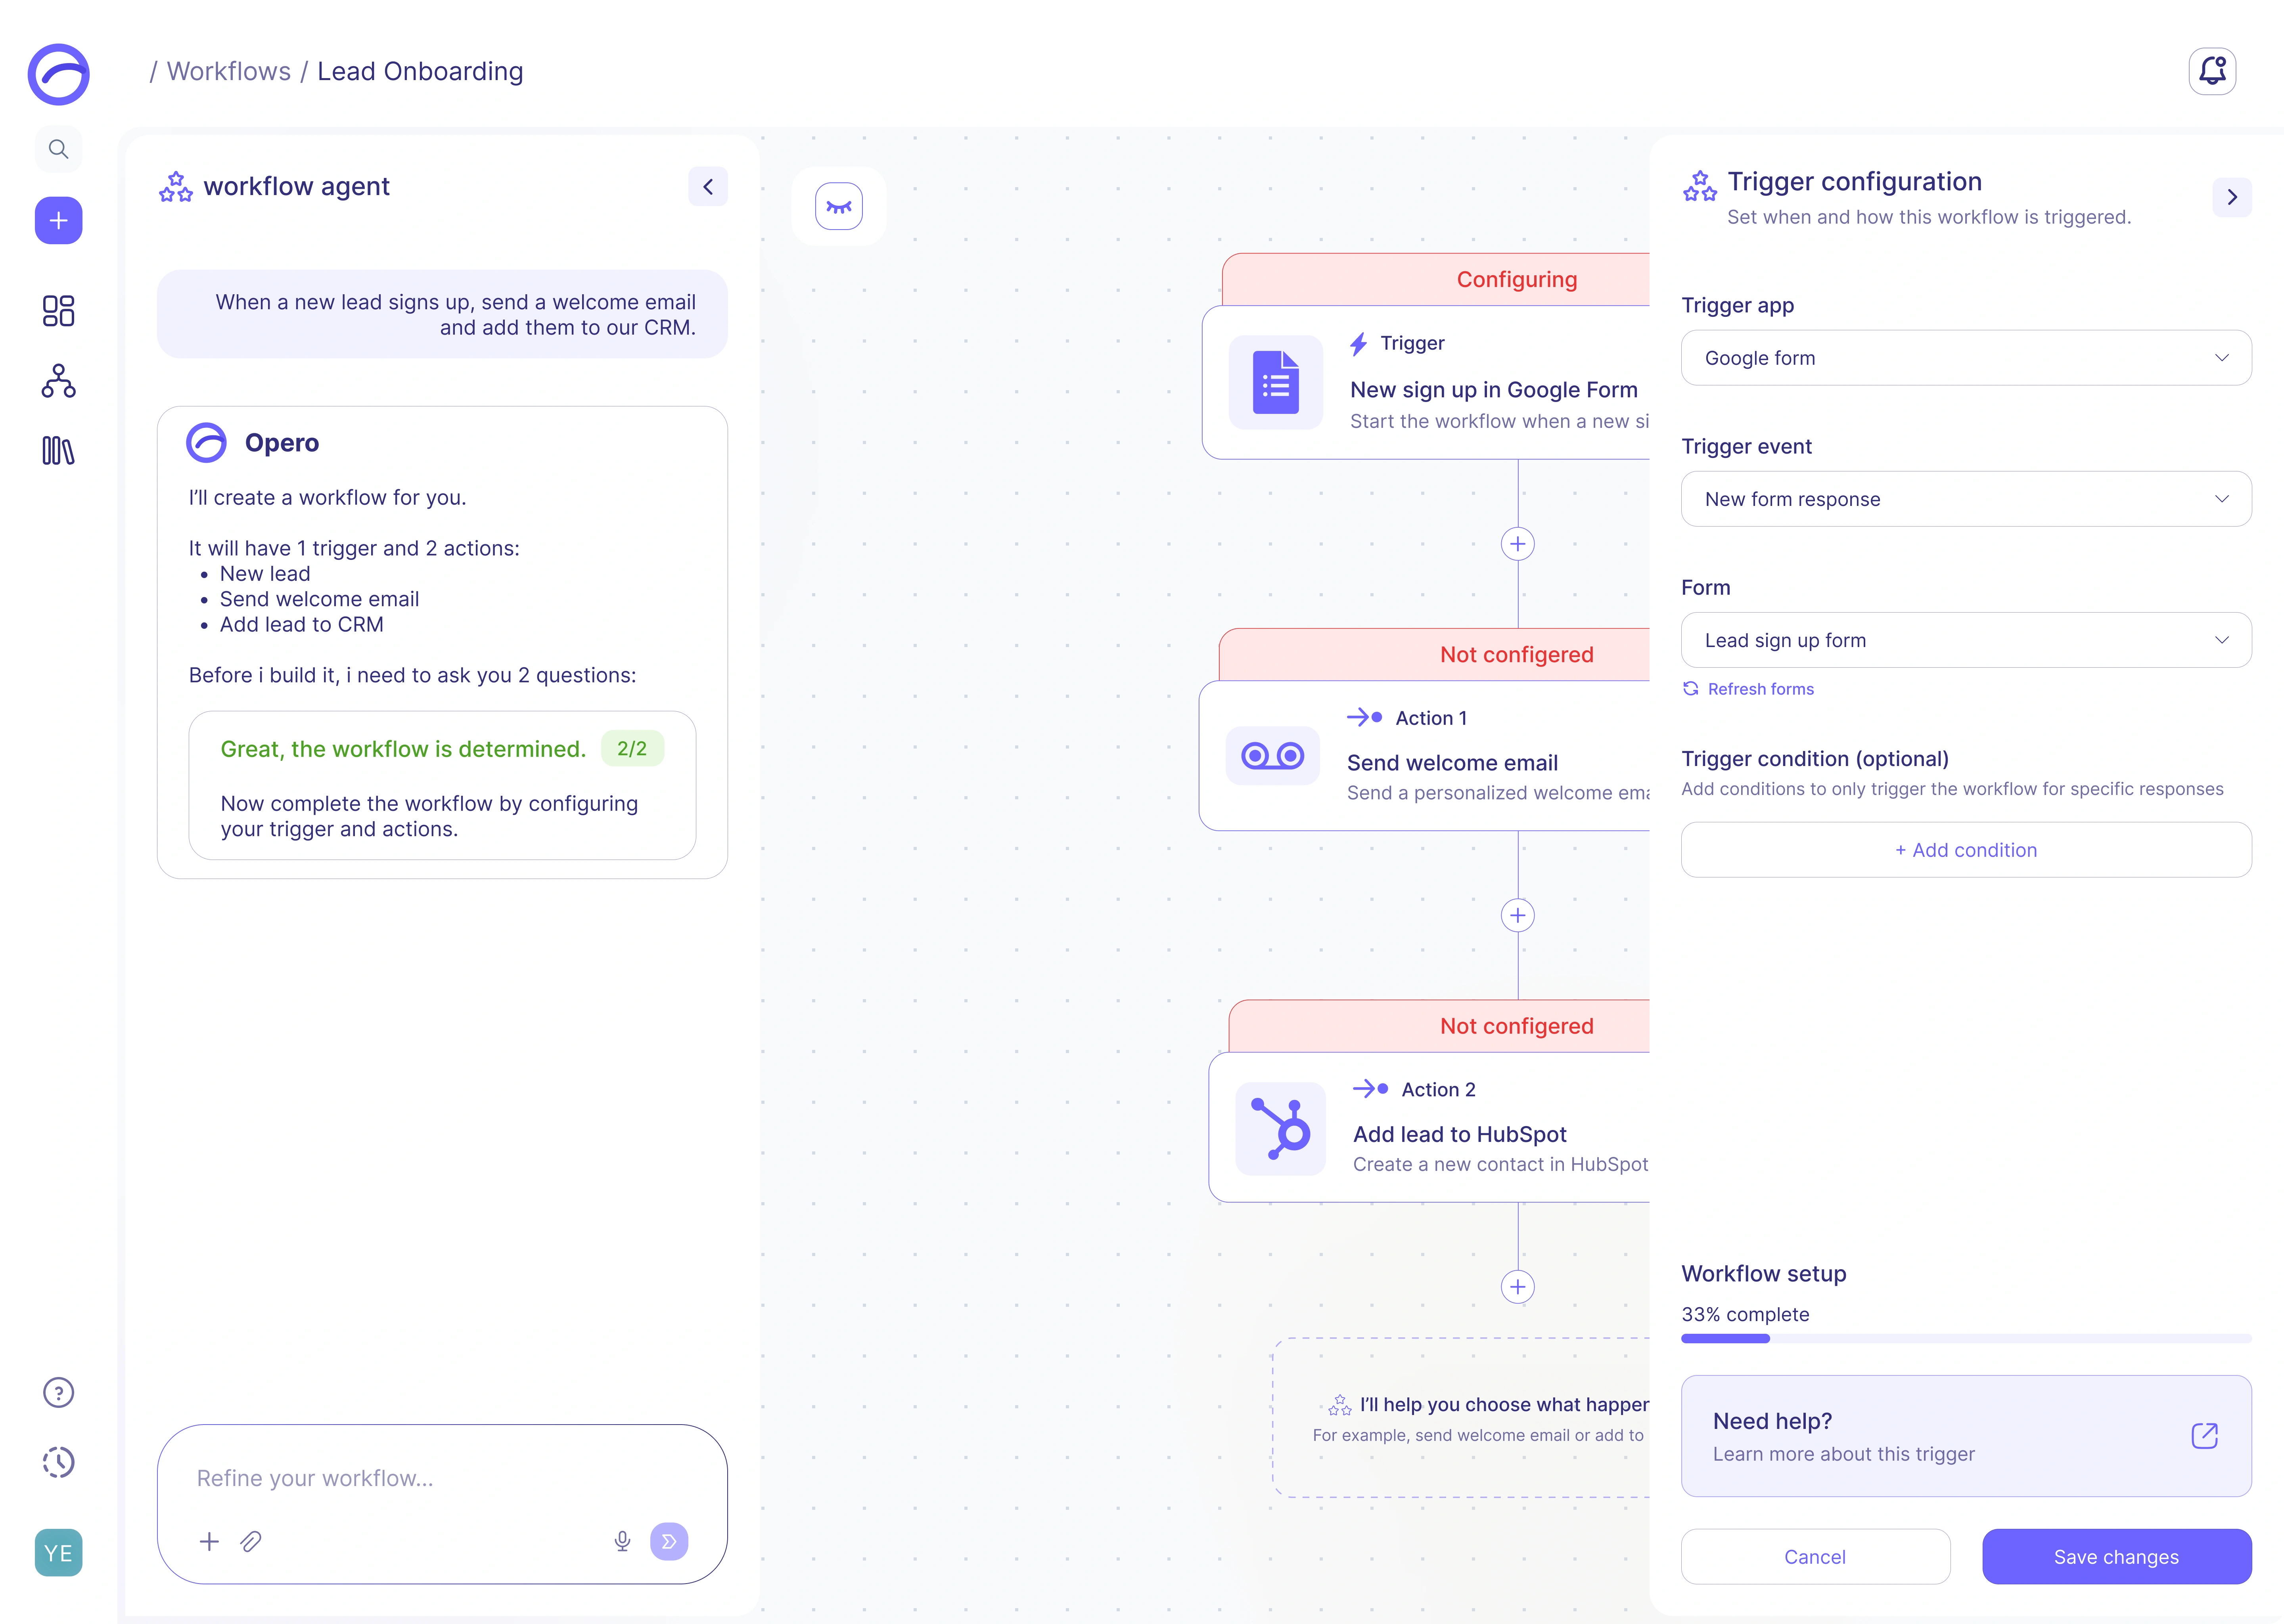The height and width of the screenshot is (1624, 2284).
Task: Click the dashed suggestion placeholder box
Action: point(1461,1418)
